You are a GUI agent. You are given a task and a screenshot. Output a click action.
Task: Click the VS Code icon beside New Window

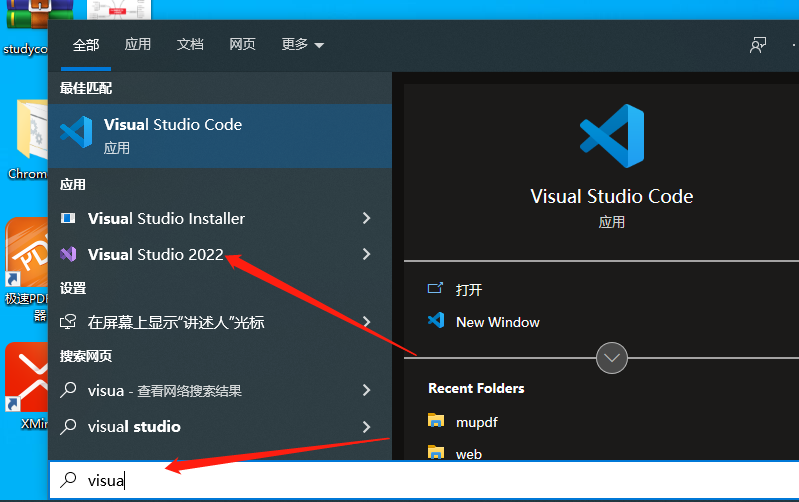[x=436, y=321]
